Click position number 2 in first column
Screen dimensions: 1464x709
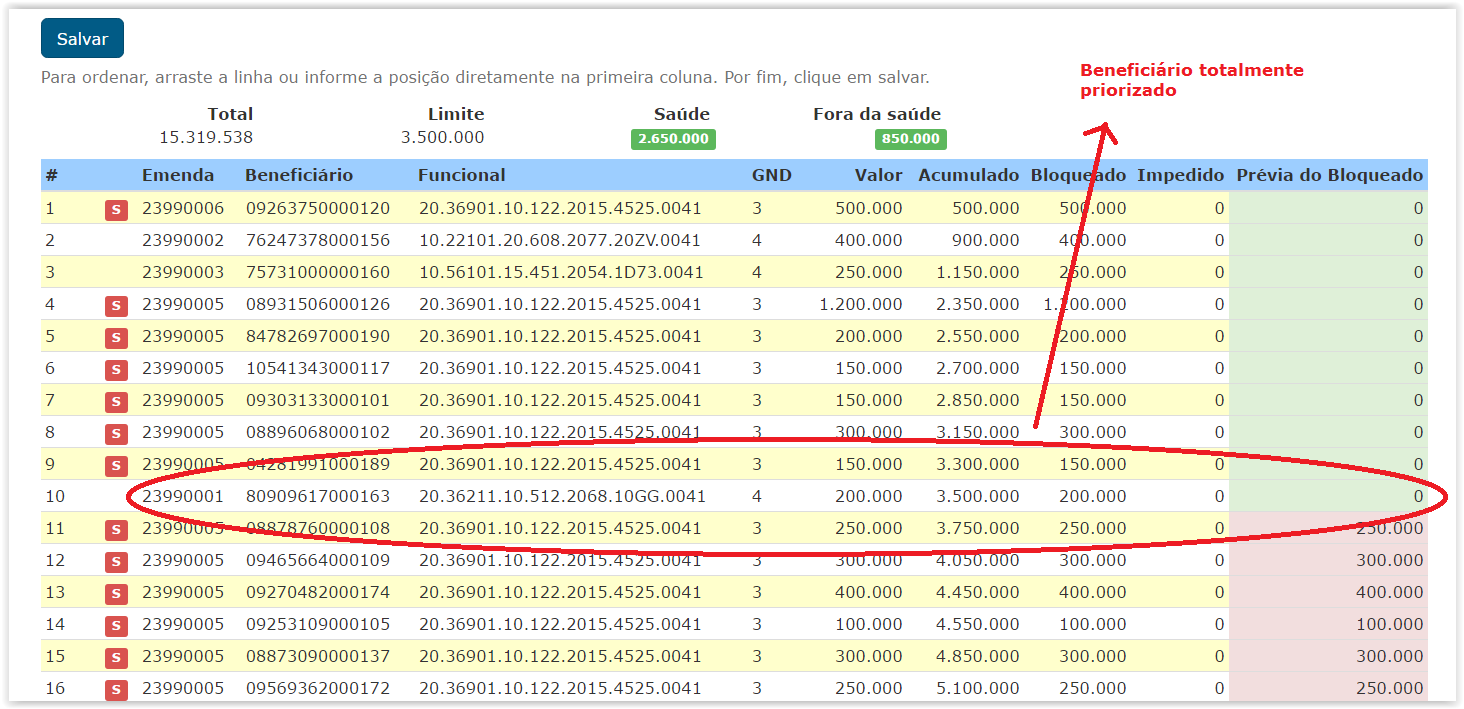point(50,240)
